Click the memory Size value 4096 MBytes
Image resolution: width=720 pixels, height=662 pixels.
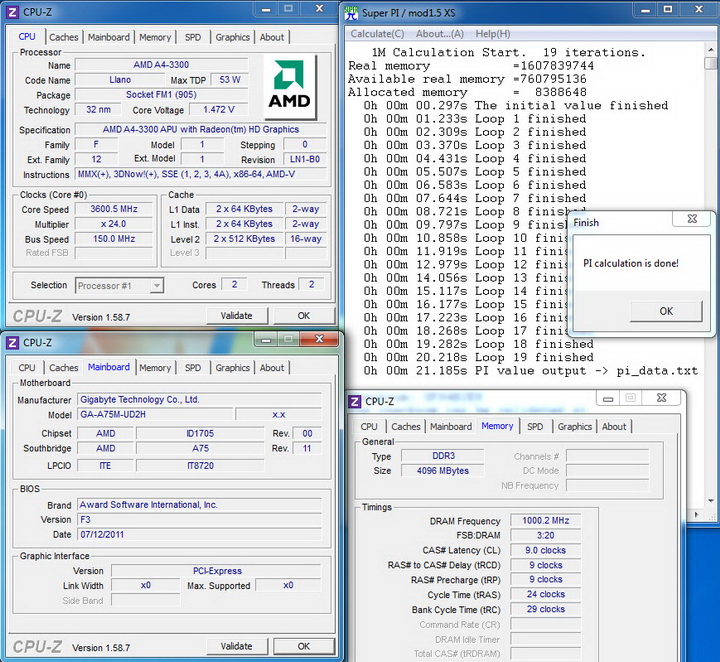(x=443, y=471)
